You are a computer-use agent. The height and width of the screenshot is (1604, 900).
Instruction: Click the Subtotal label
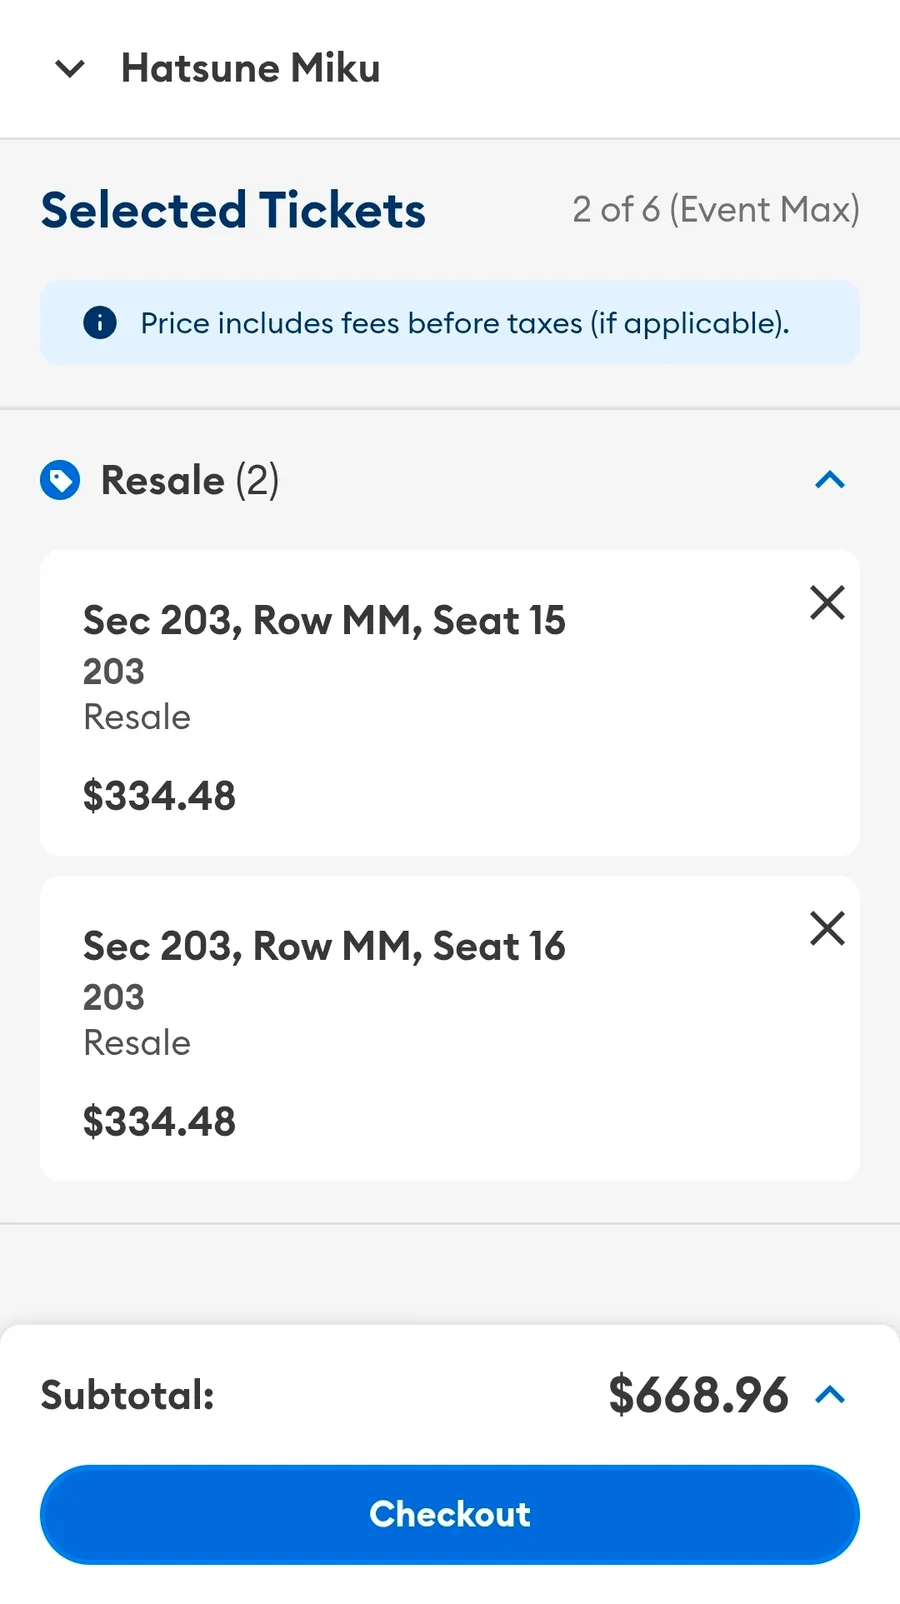pos(127,1395)
